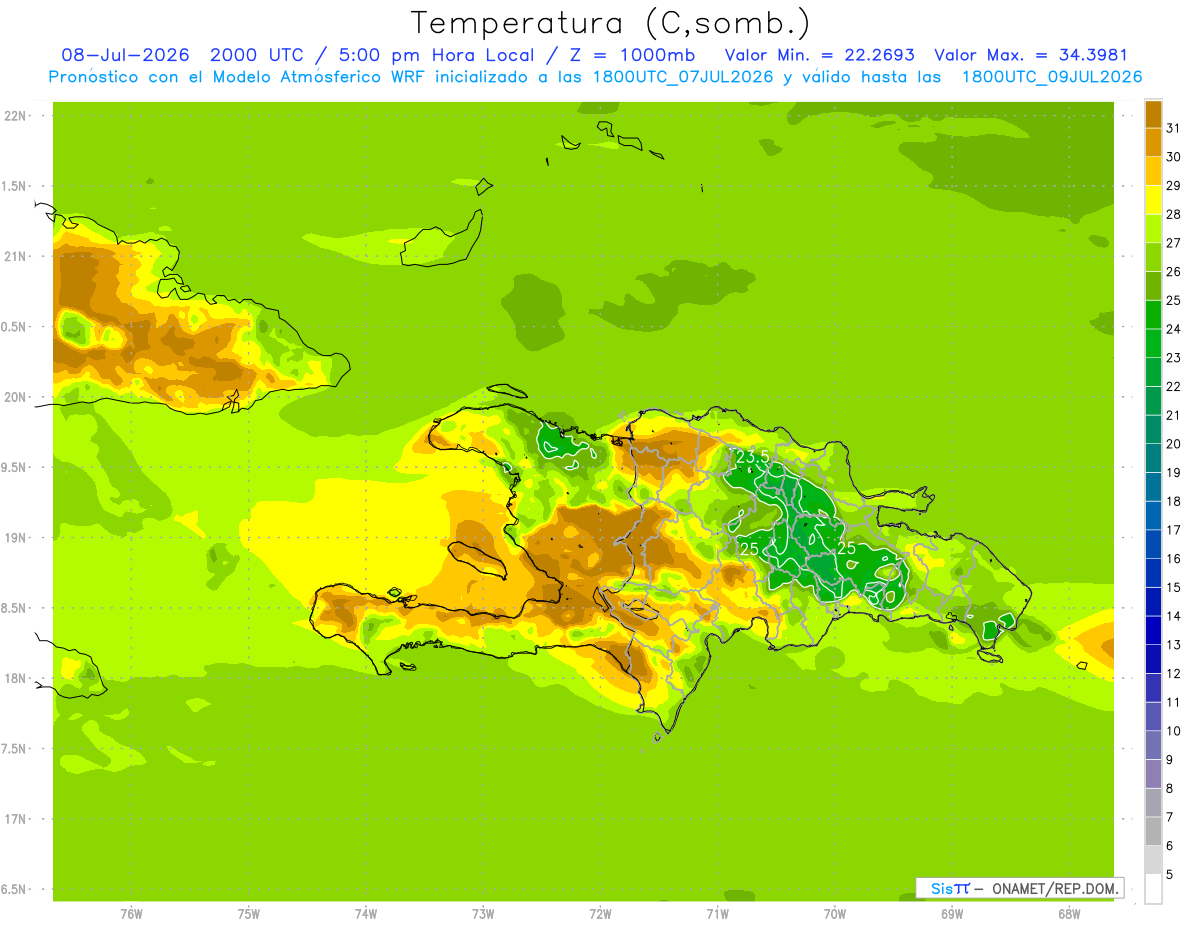
Task: Click the legend value label "31"
Action: (x=1174, y=128)
